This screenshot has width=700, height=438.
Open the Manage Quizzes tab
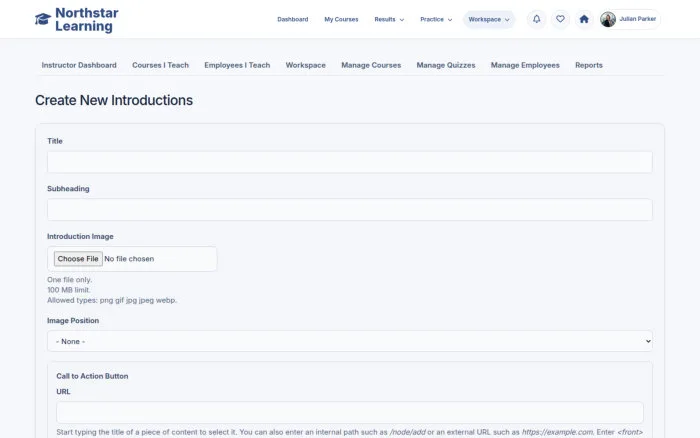click(x=446, y=65)
